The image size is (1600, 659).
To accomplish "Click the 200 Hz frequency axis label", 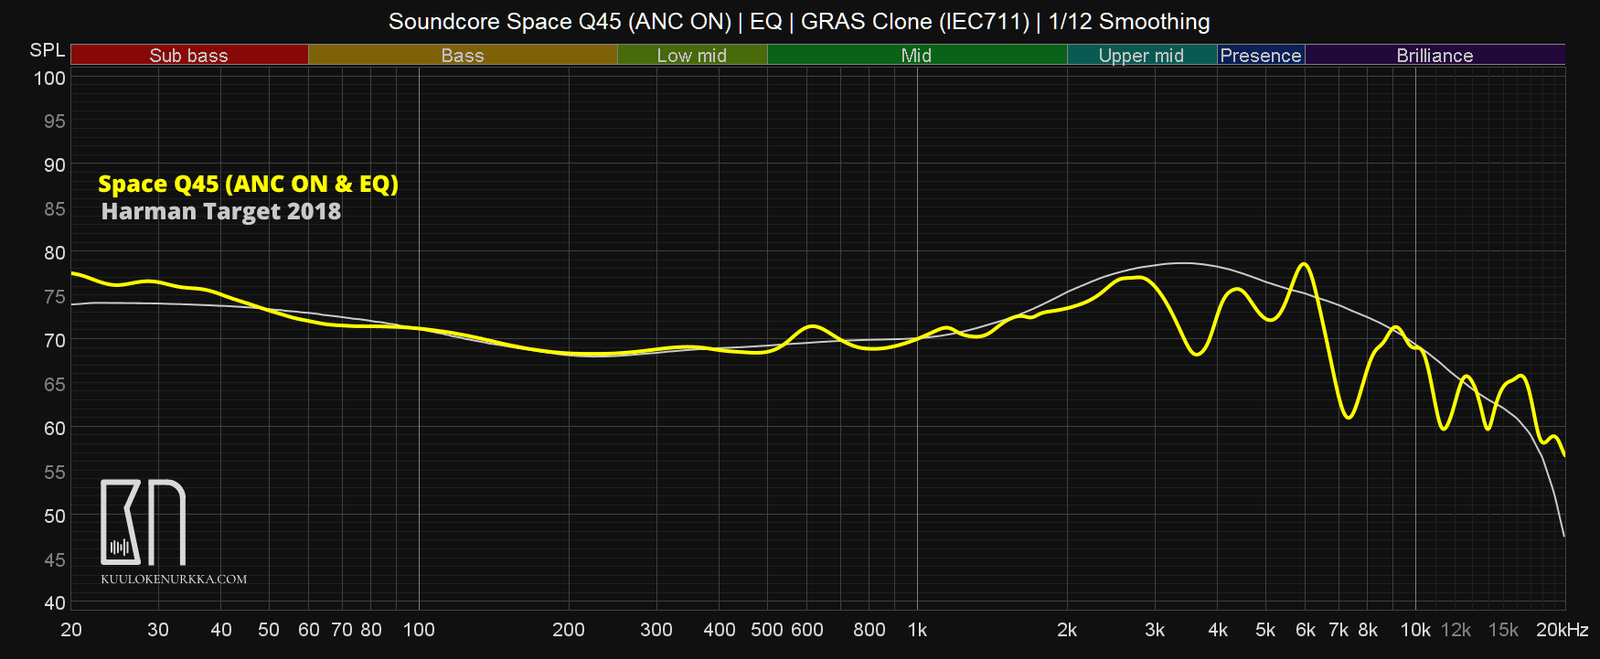I will click(568, 630).
